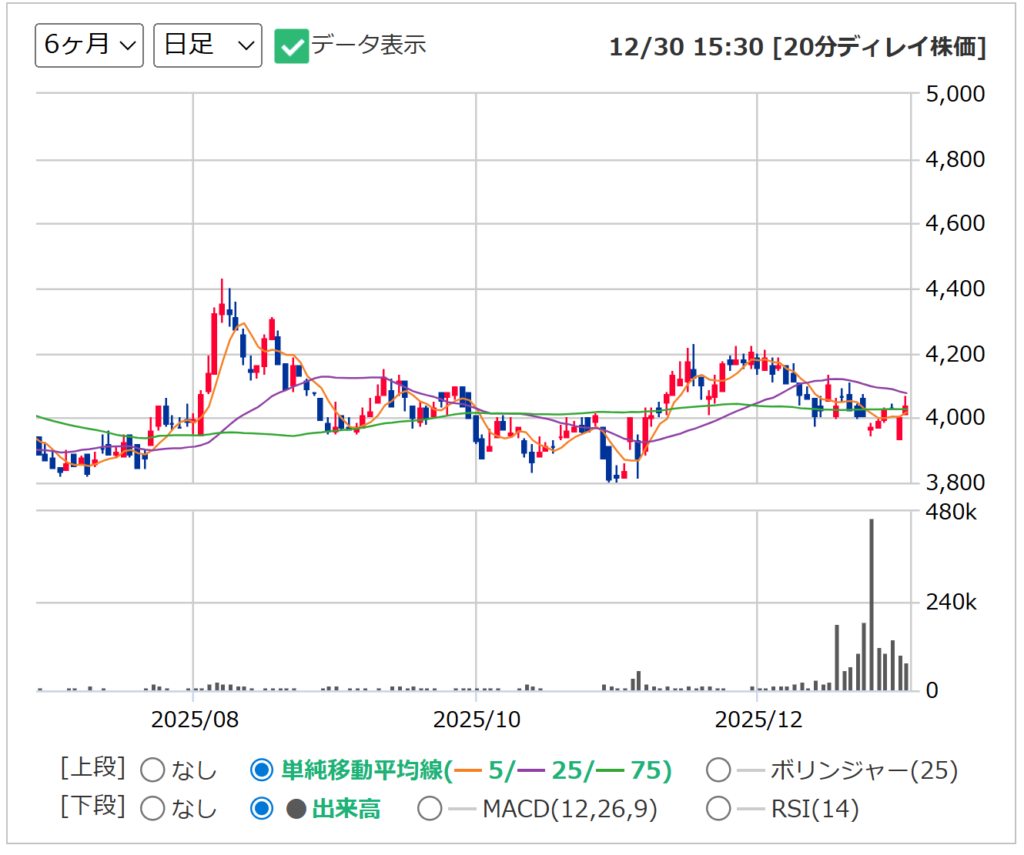1024x855 pixels.
Task: Select the 出来高 radio button
Action: [261, 809]
